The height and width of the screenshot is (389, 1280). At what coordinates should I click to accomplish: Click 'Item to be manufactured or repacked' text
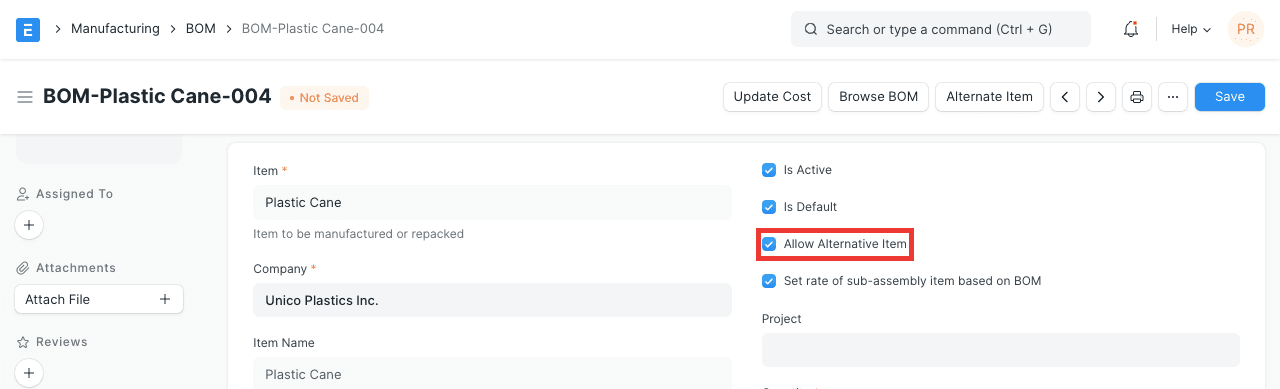coord(358,234)
